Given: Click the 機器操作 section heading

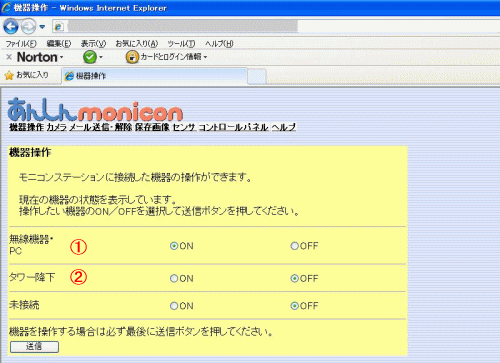Looking at the screenshot, I should (30, 153).
